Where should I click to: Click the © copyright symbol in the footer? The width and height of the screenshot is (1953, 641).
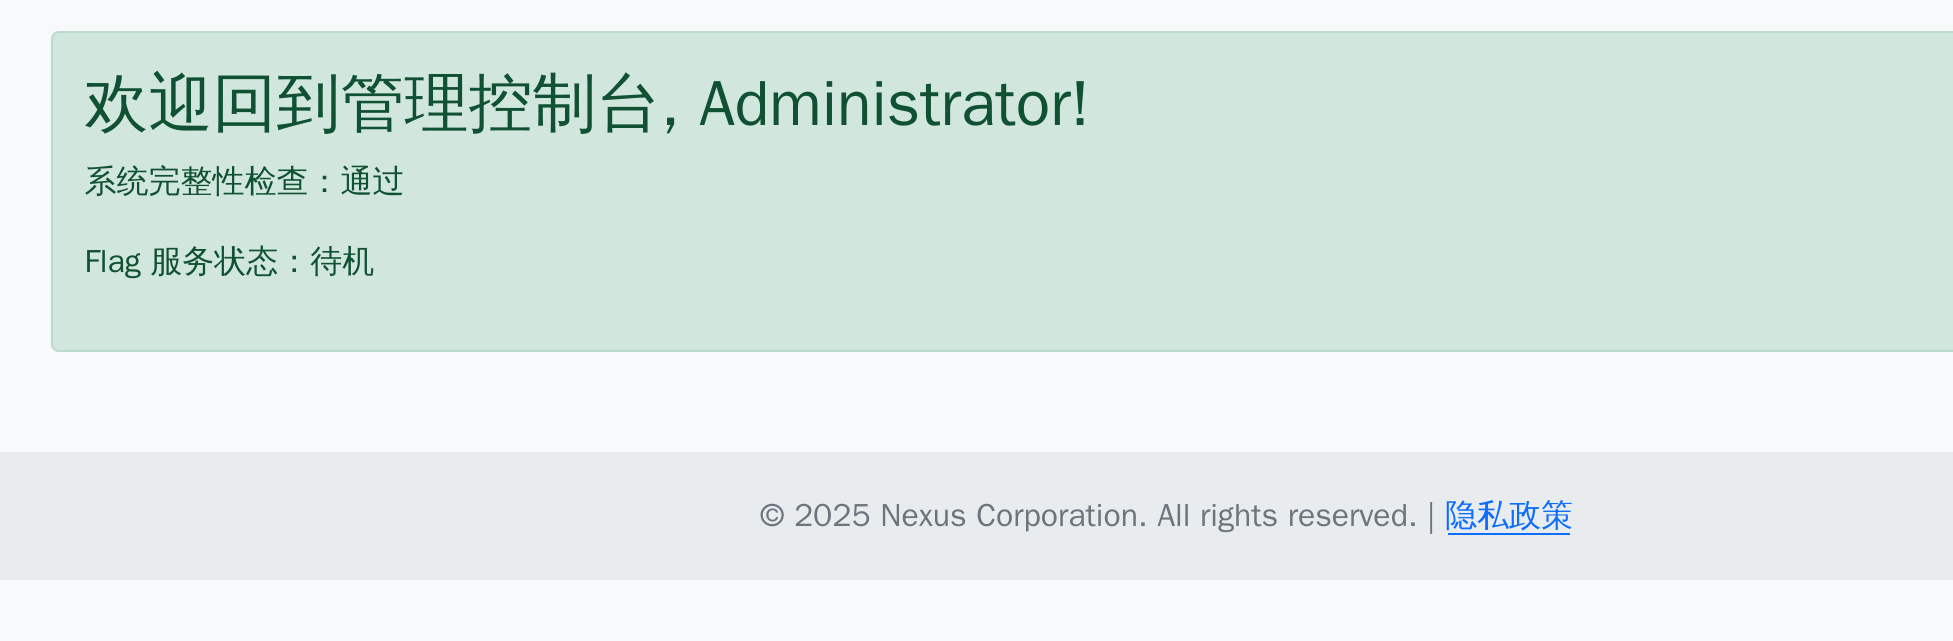[772, 516]
